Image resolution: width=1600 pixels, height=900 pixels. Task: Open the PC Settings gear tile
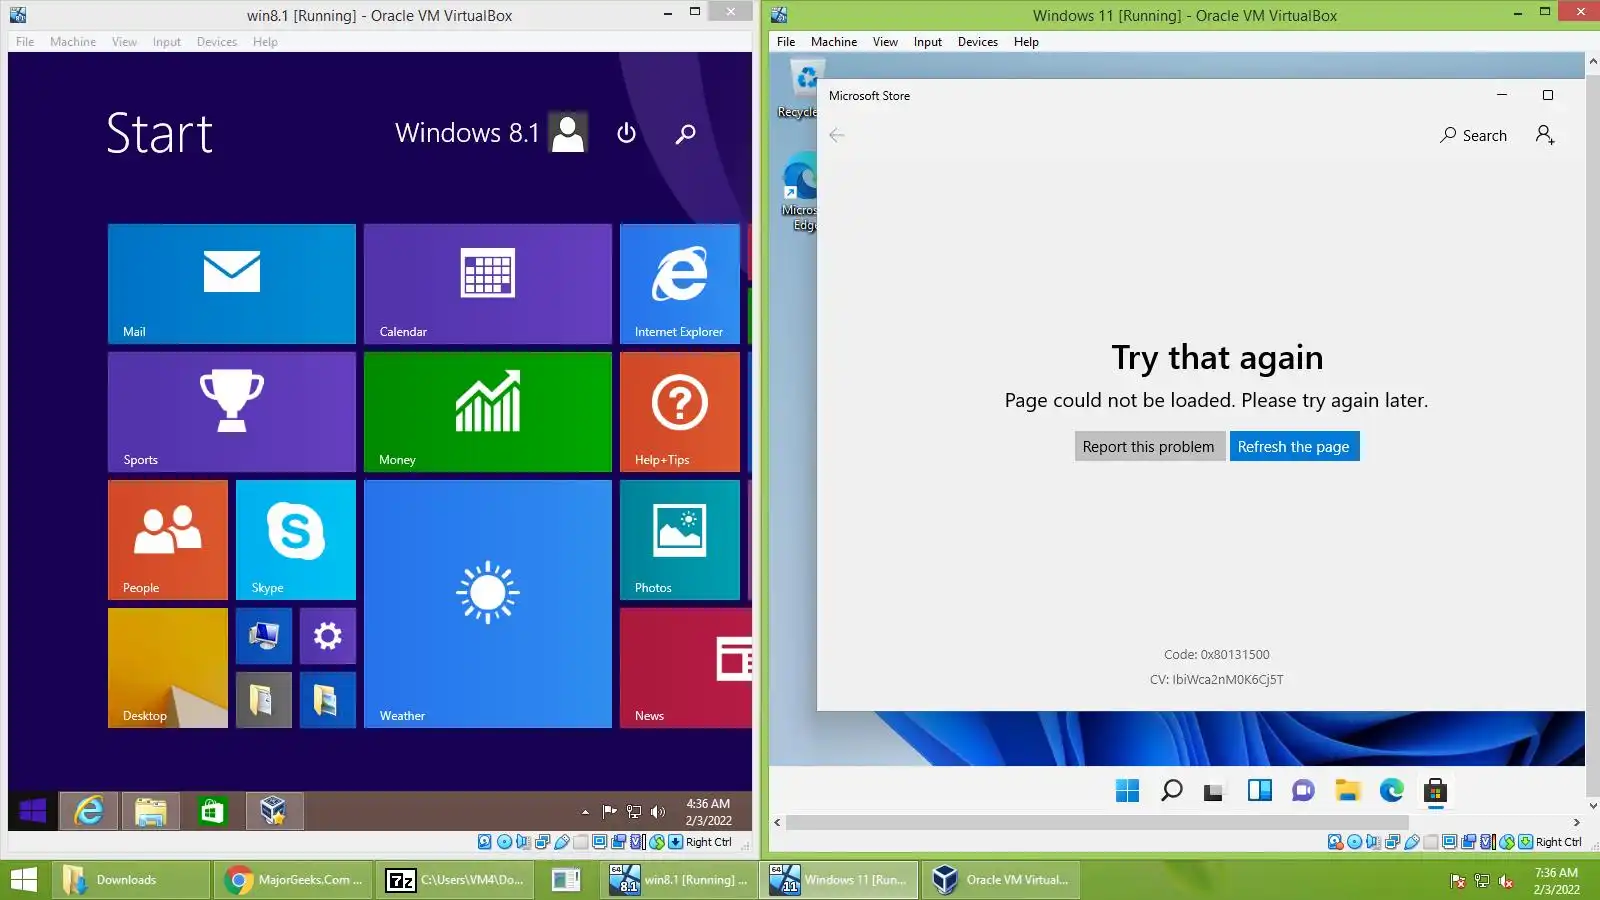328,636
